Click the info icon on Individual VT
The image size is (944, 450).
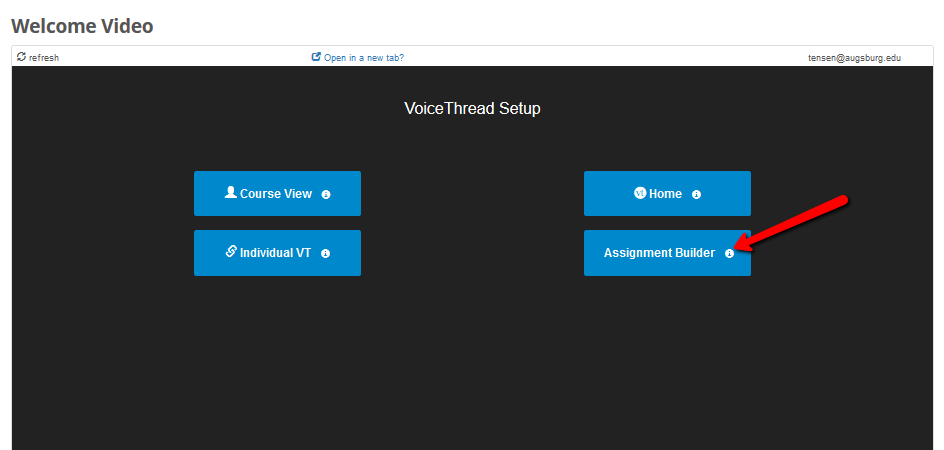pyautogui.click(x=325, y=254)
